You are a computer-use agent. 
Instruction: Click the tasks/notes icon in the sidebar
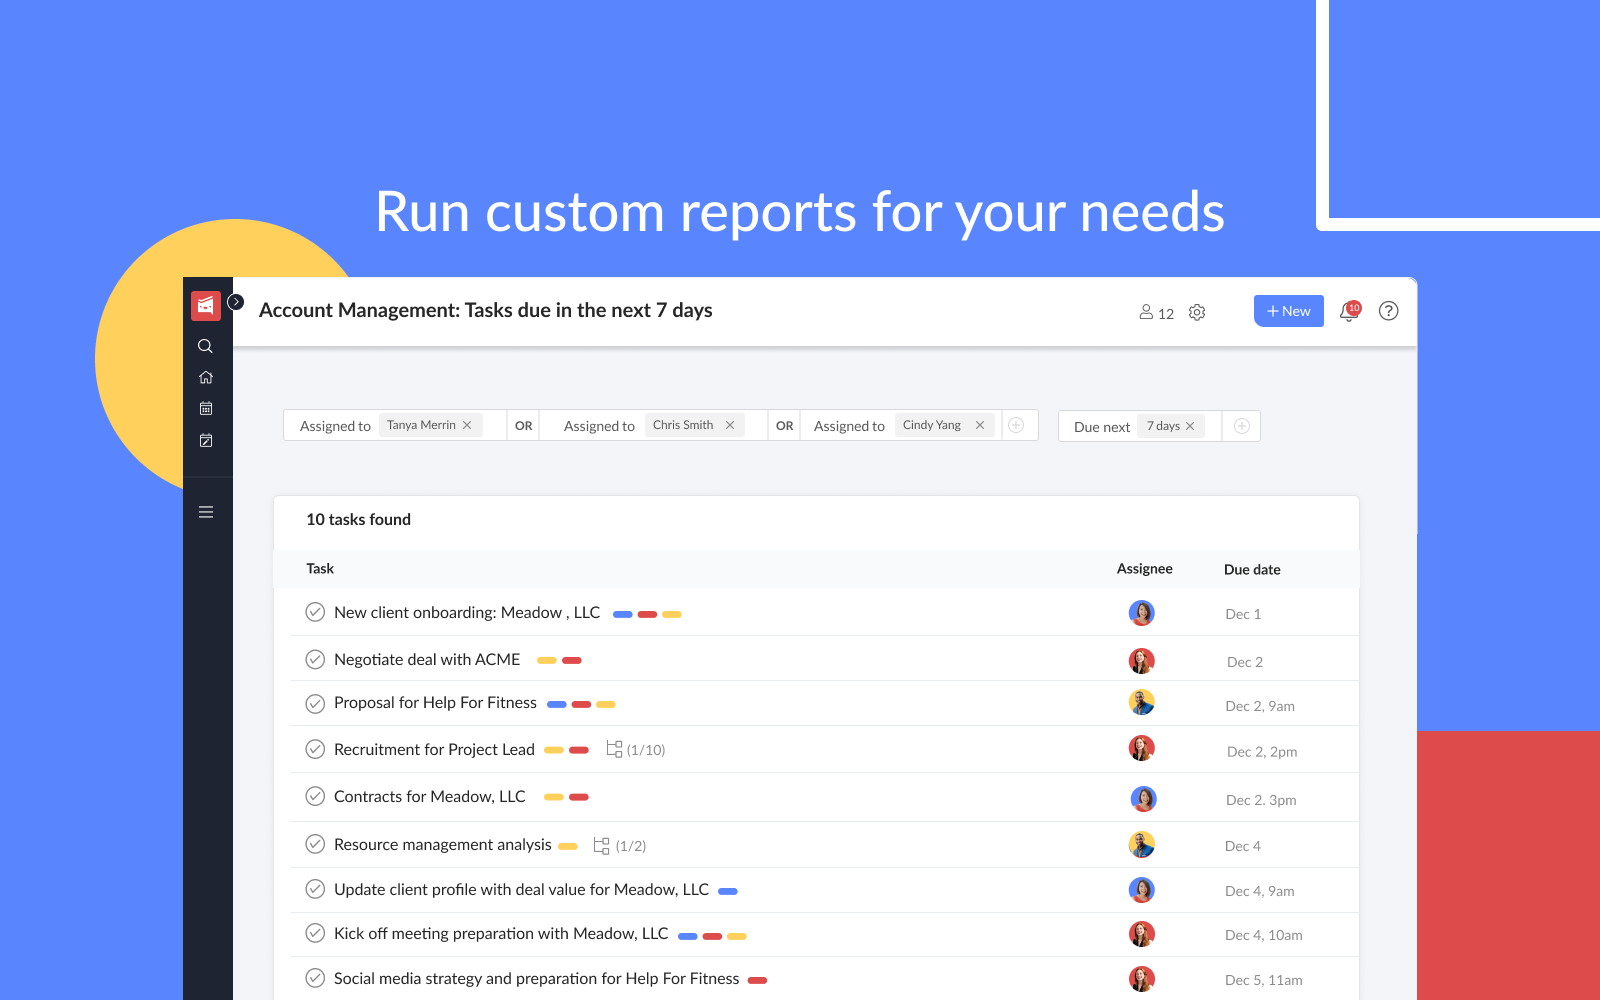click(x=205, y=440)
